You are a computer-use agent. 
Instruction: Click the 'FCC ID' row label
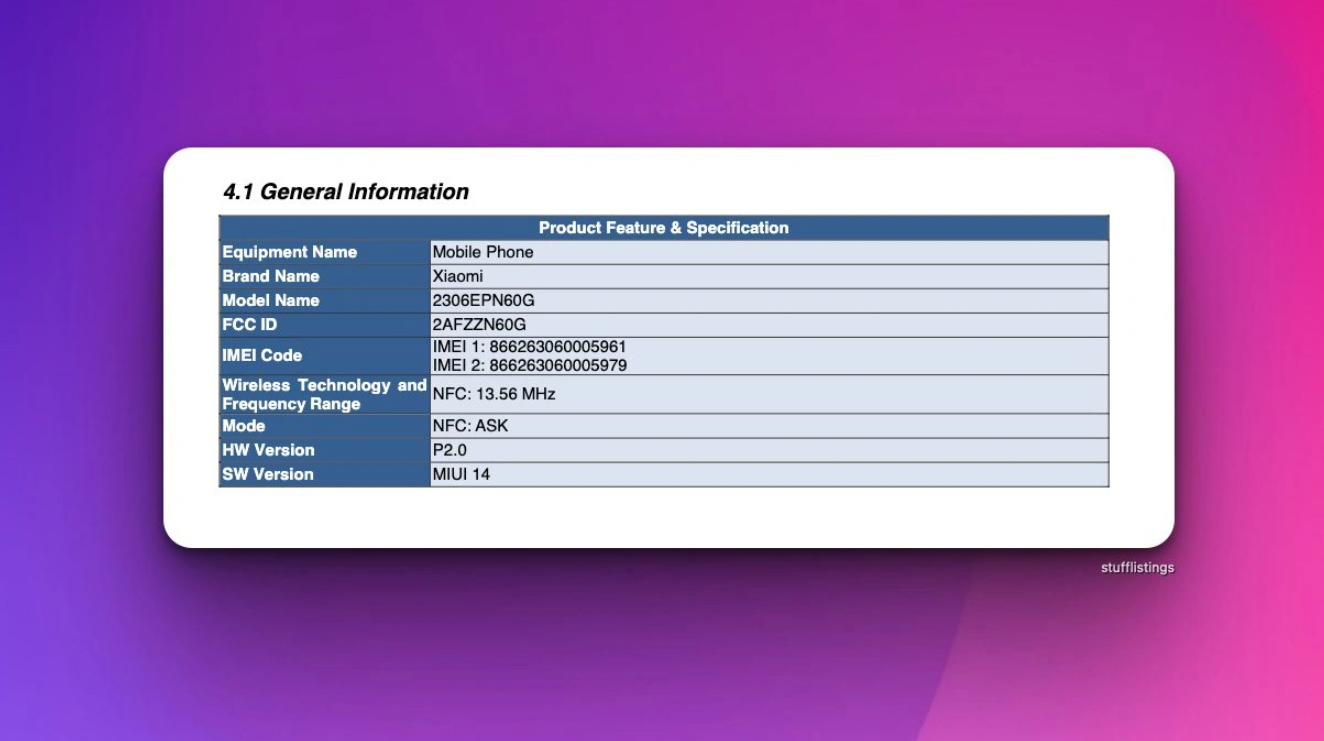tap(250, 325)
